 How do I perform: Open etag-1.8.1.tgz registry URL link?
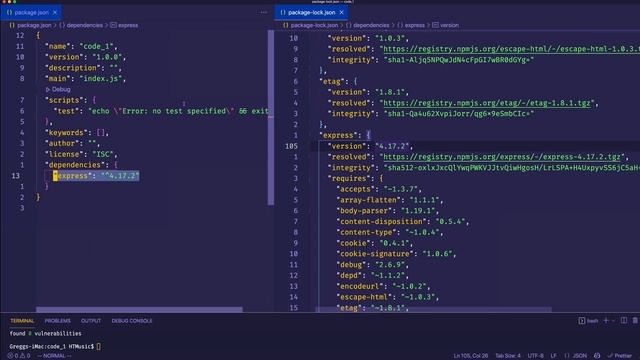pyautogui.click(x=487, y=103)
